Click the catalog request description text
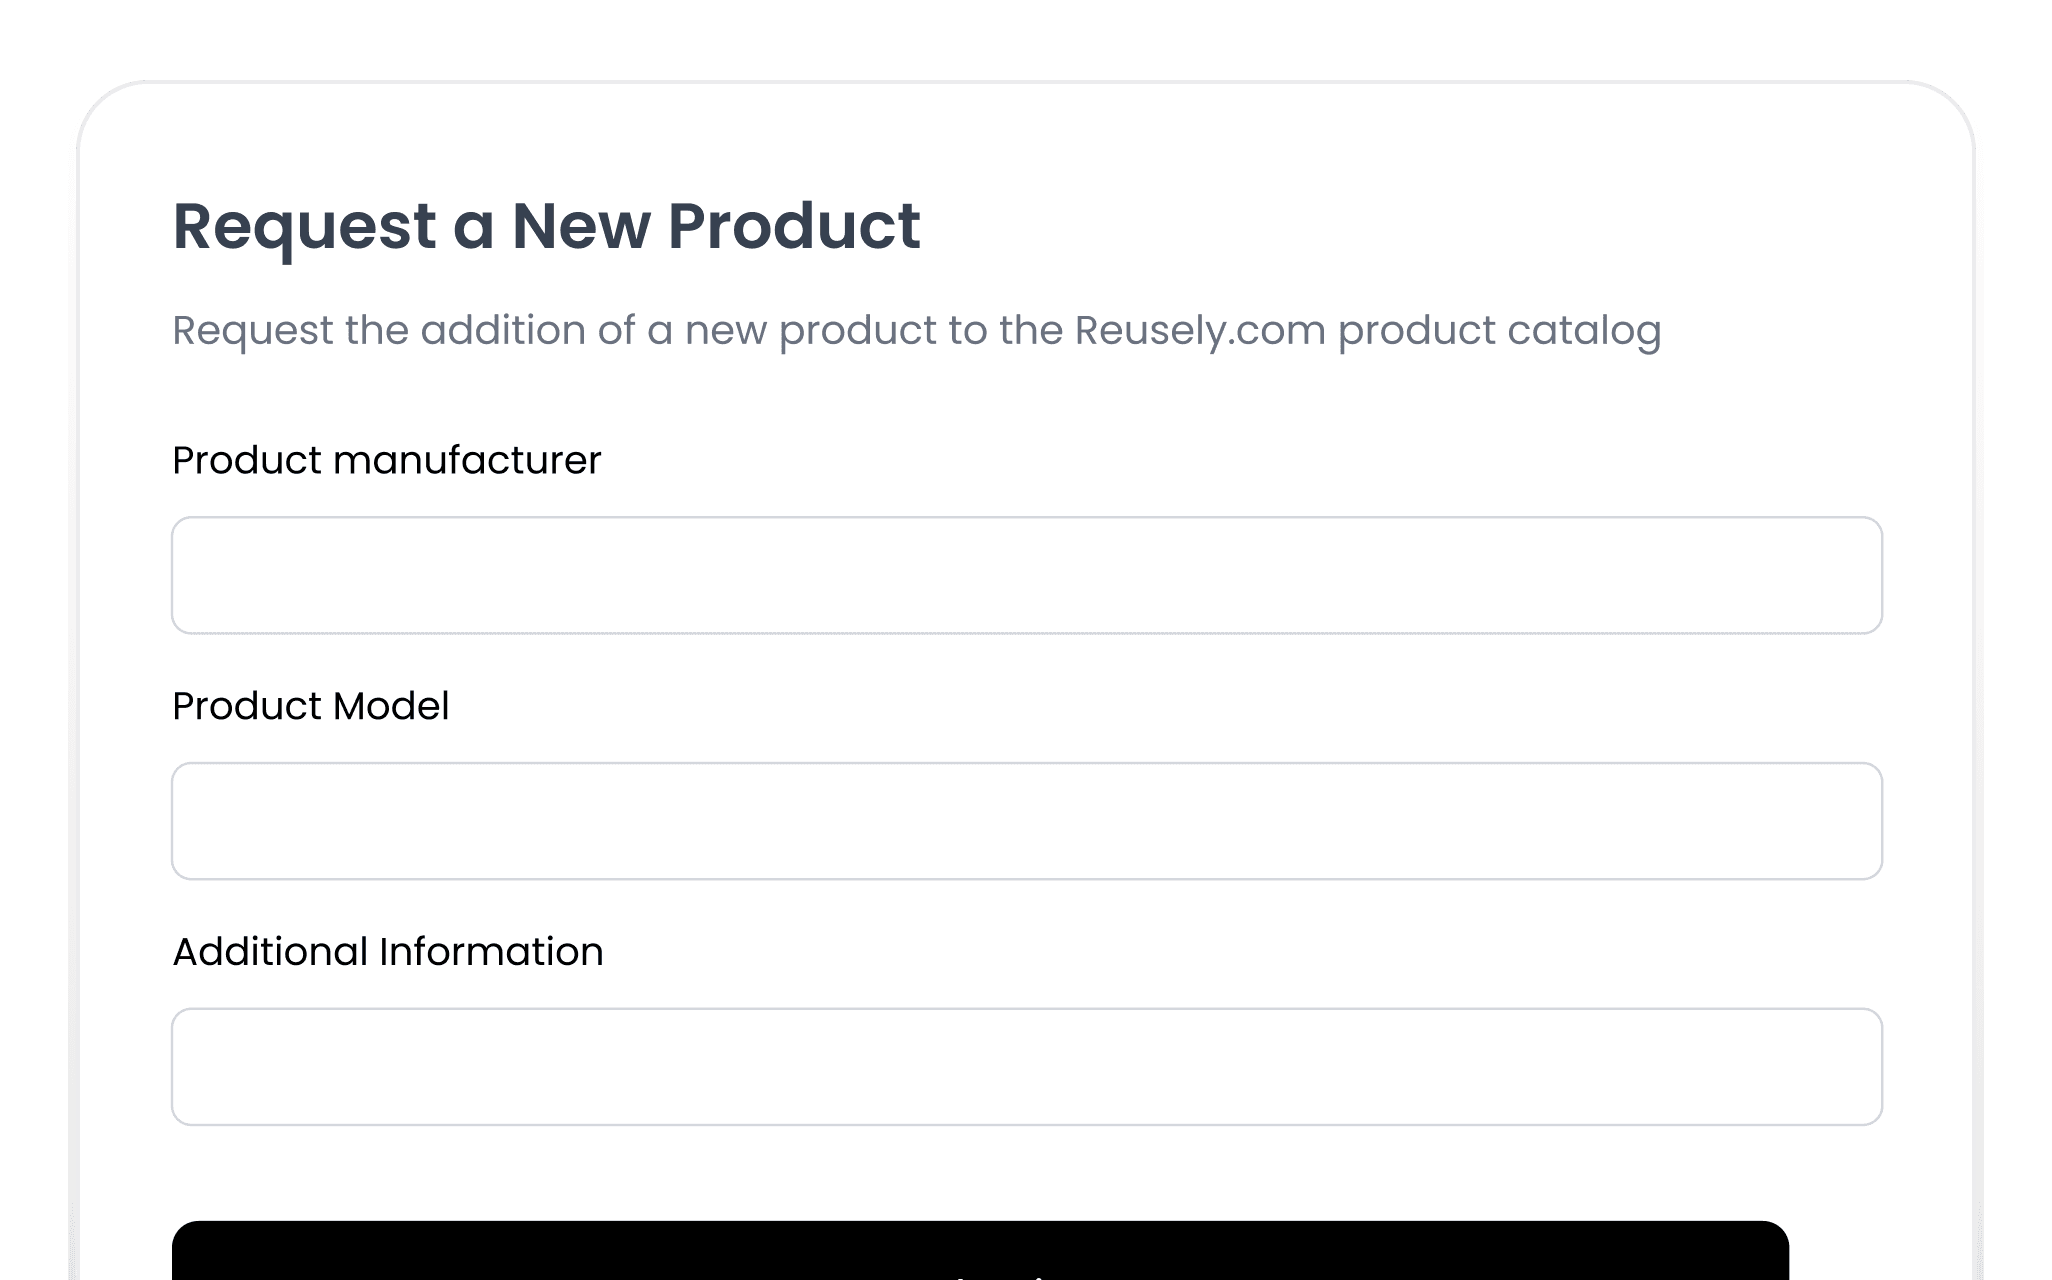This screenshot has height=1280, width=2052. (x=917, y=331)
